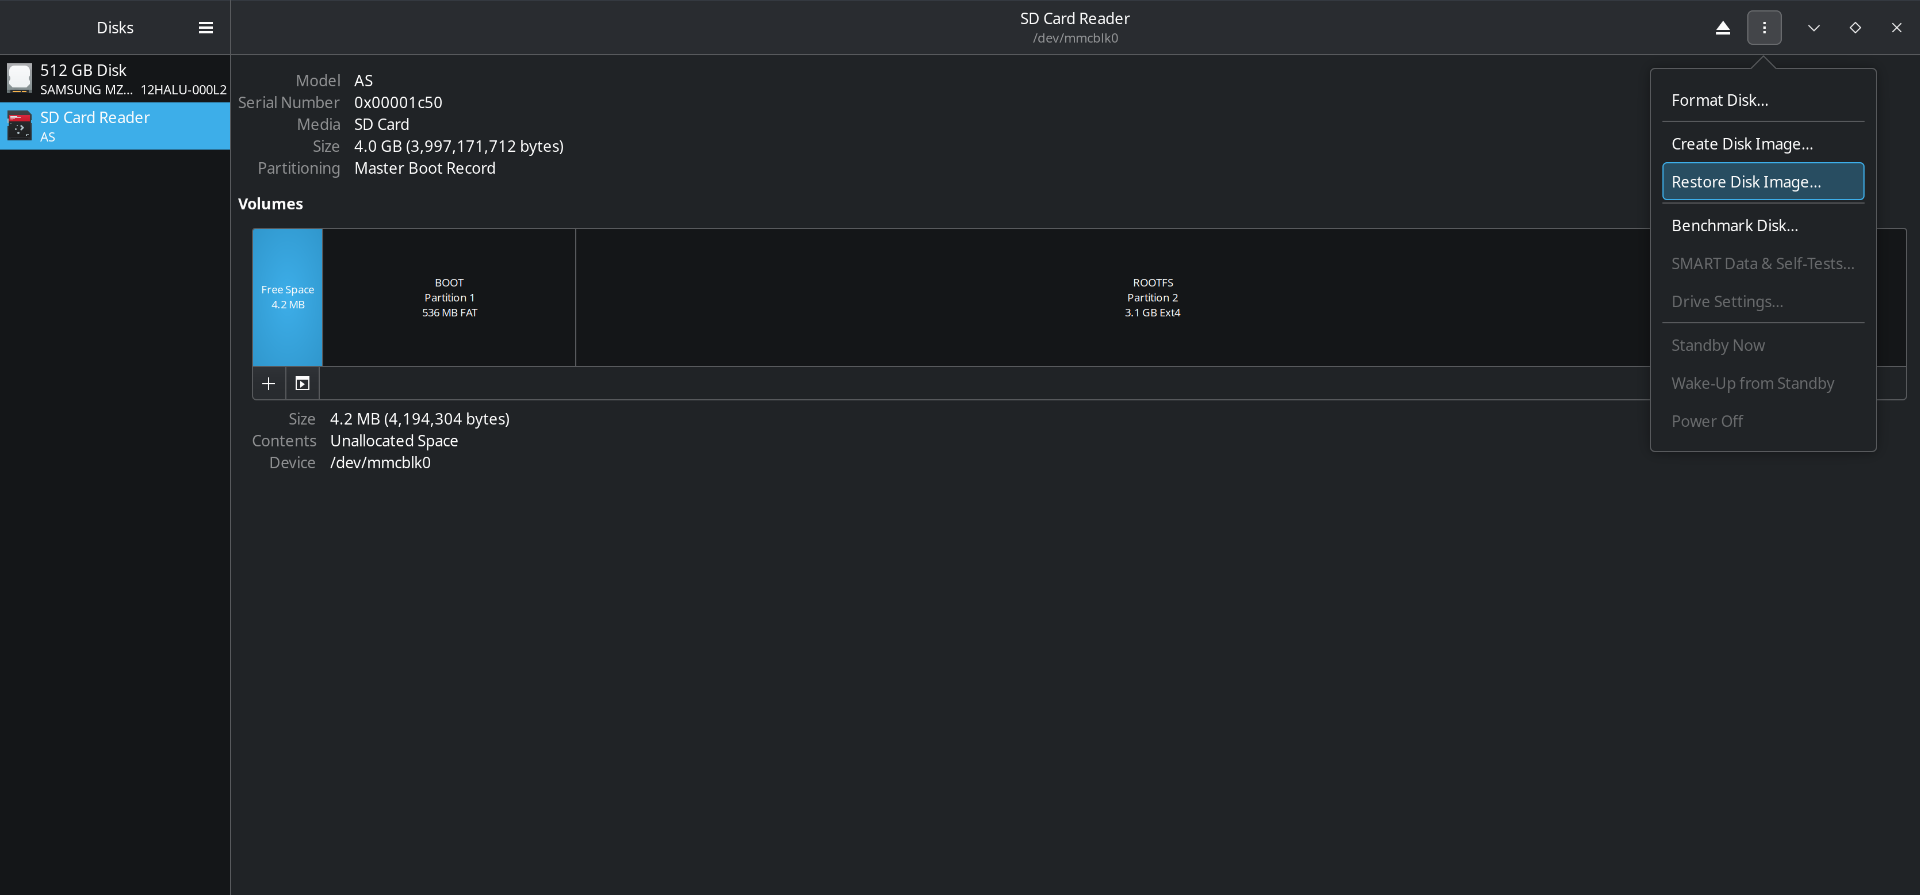
Task: Toggle the three-dot drive options menu button
Action: (x=1764, y=28)
